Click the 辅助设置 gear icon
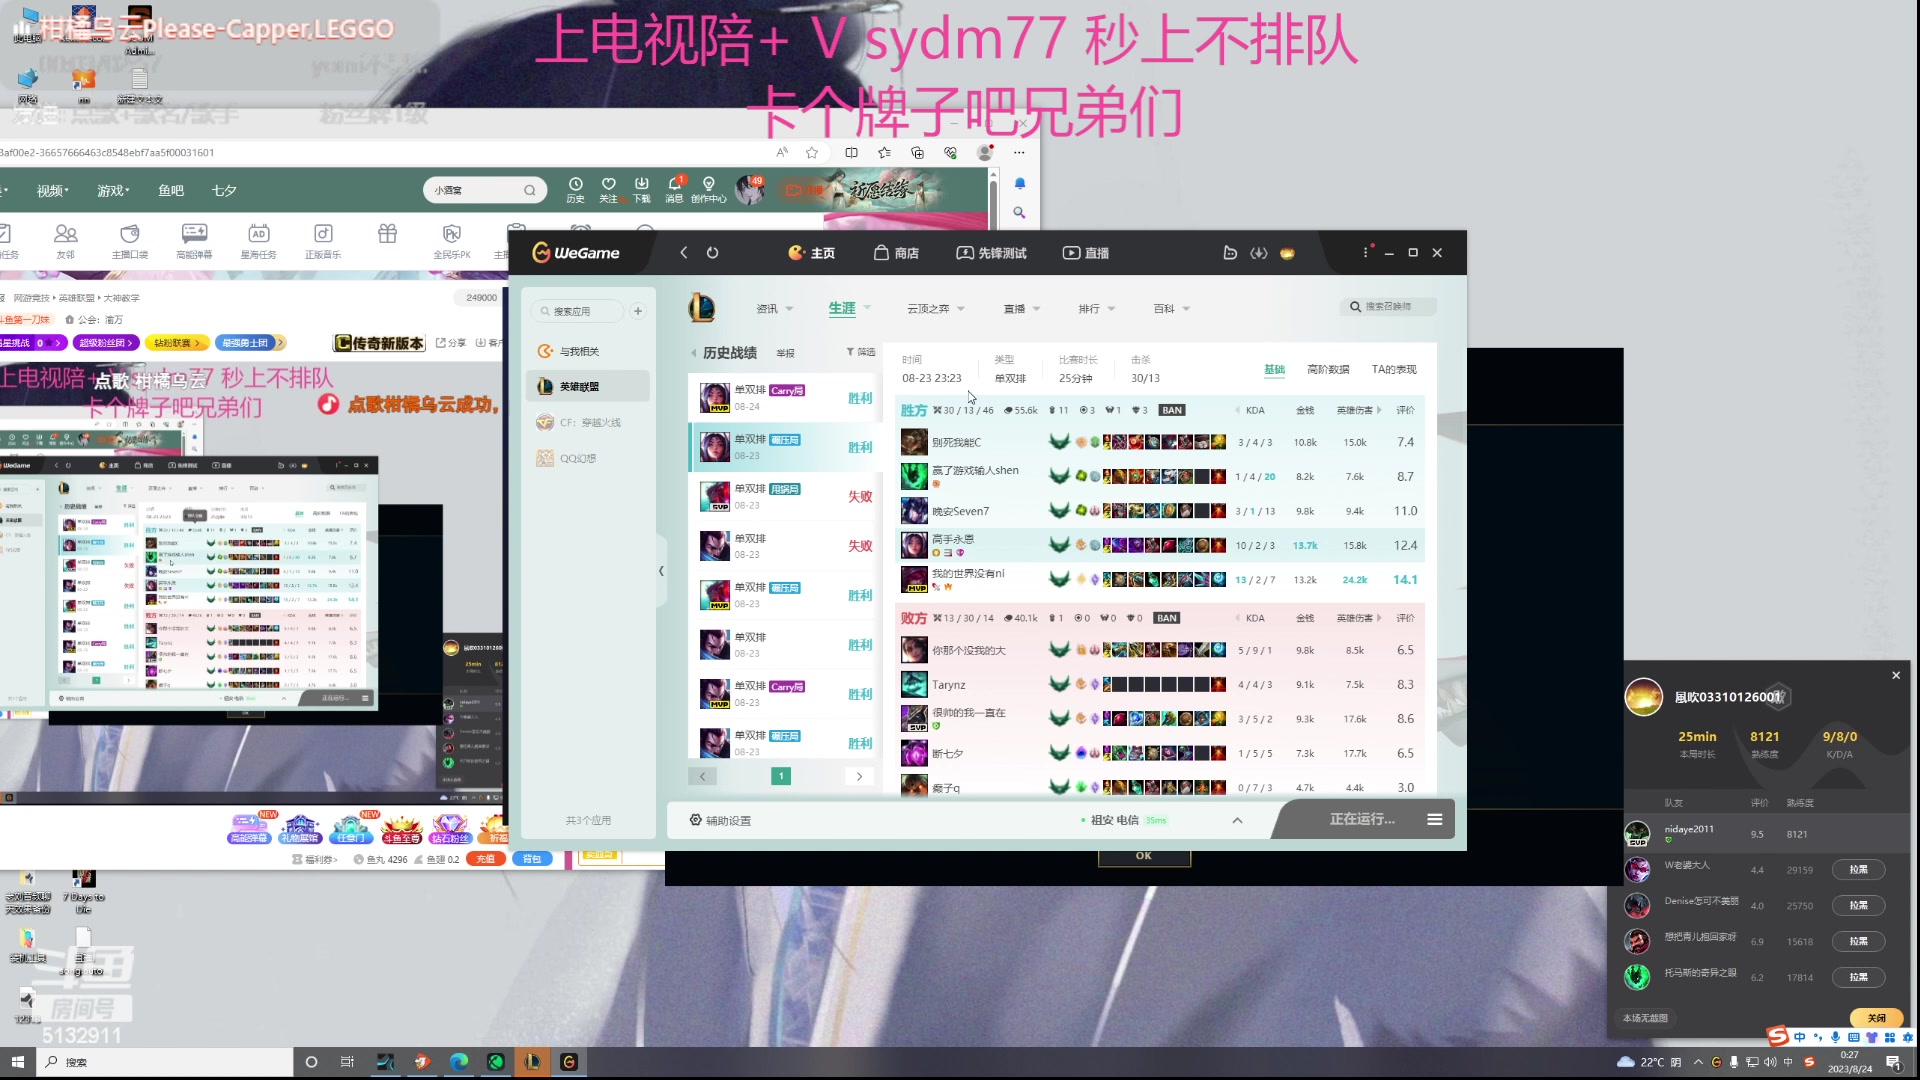This screenshot has width=1920, height=1080. [696, 819]
